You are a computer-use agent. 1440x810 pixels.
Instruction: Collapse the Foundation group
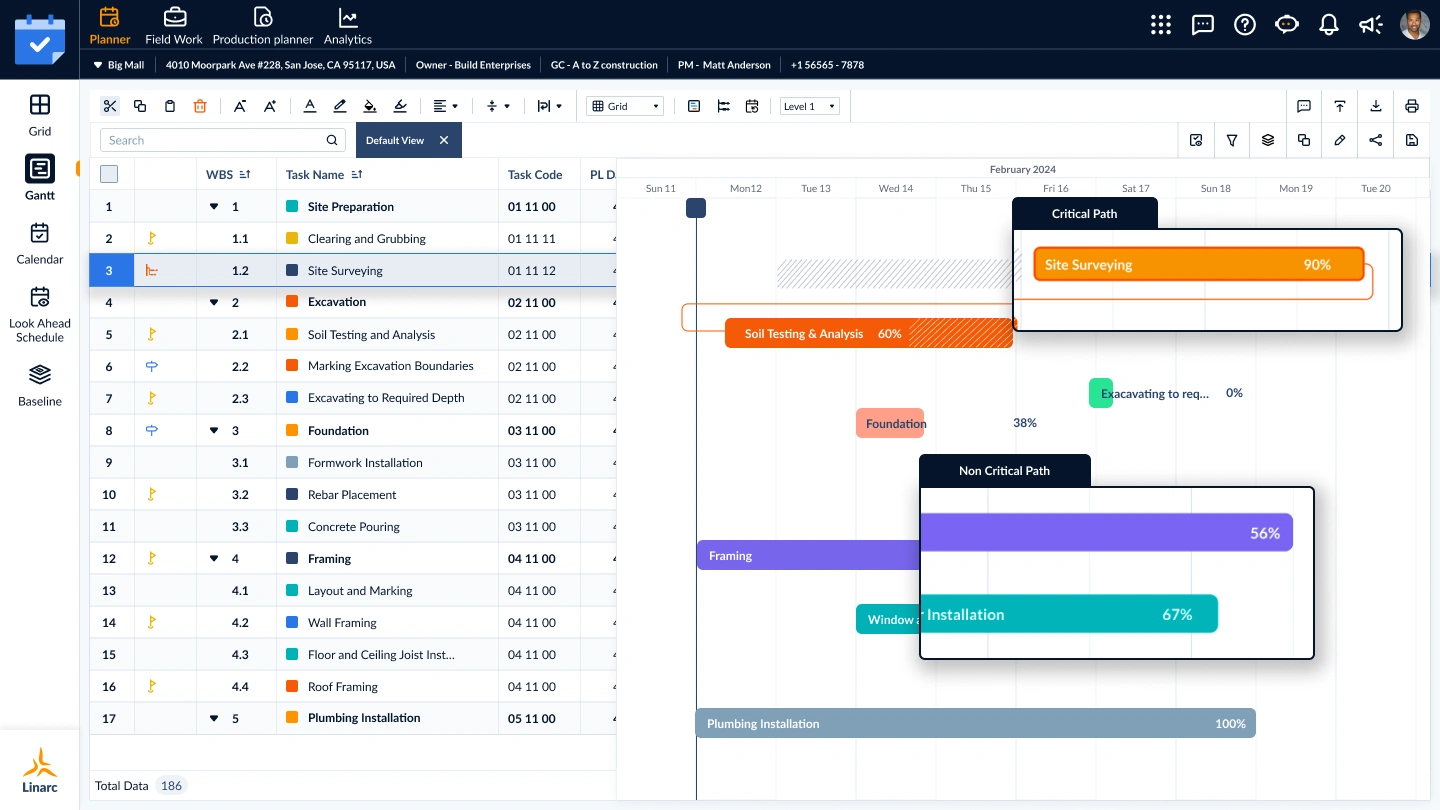(x=214, y=431)
